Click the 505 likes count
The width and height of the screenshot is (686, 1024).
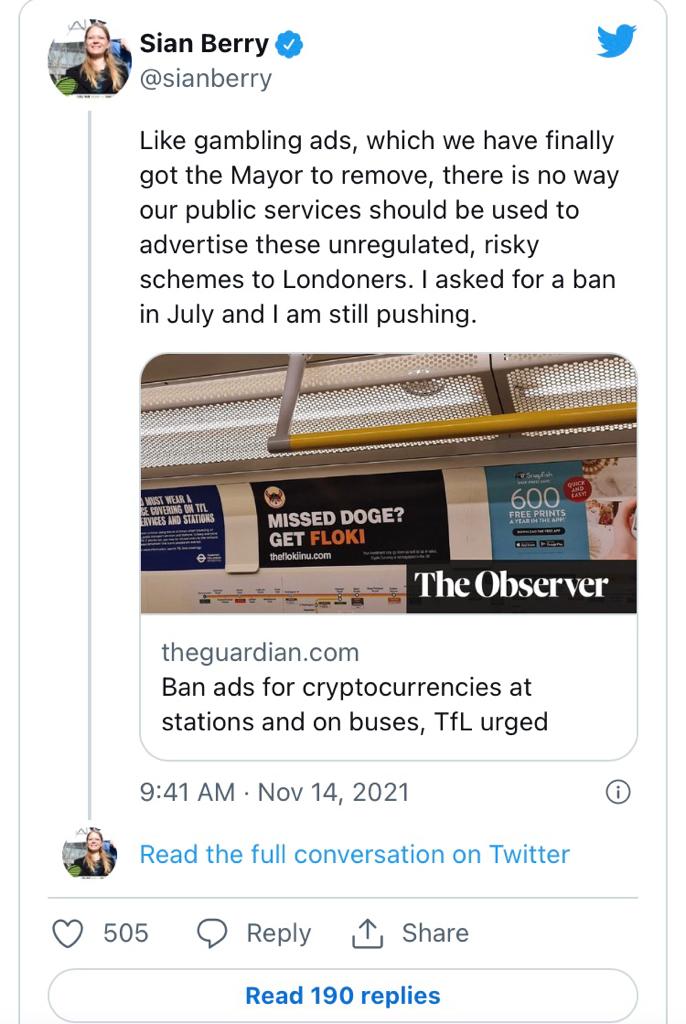pos(126,933)
